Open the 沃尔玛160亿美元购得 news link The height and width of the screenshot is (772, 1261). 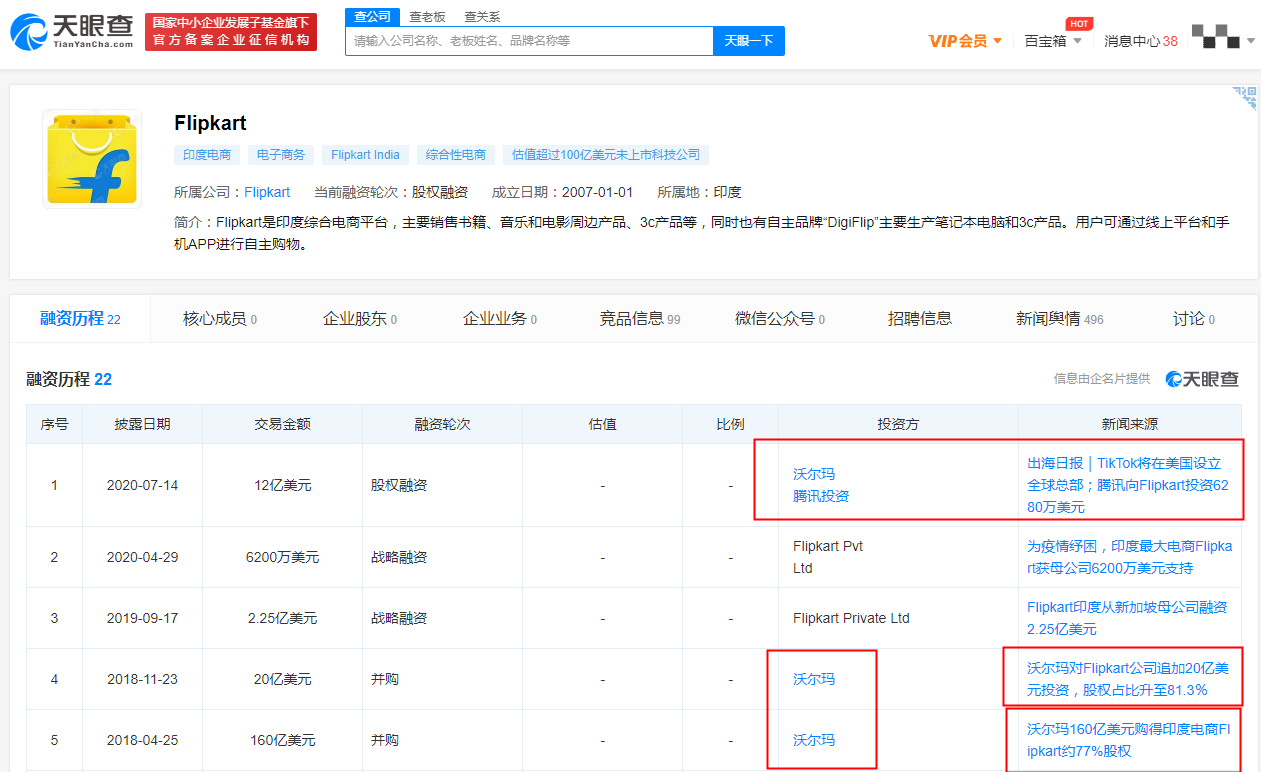tap(1129, 740)
